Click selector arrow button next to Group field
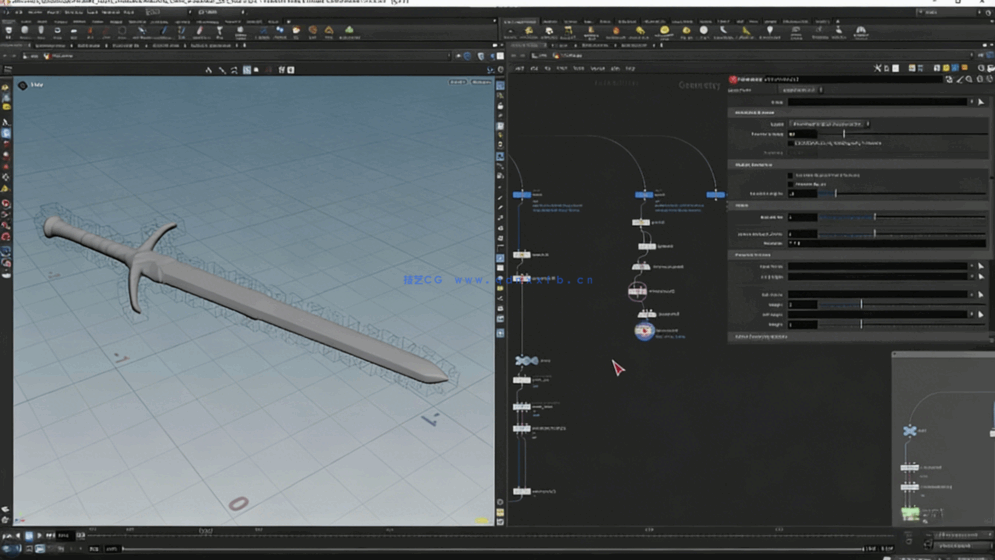995x560 pixels. click(981, 102)
